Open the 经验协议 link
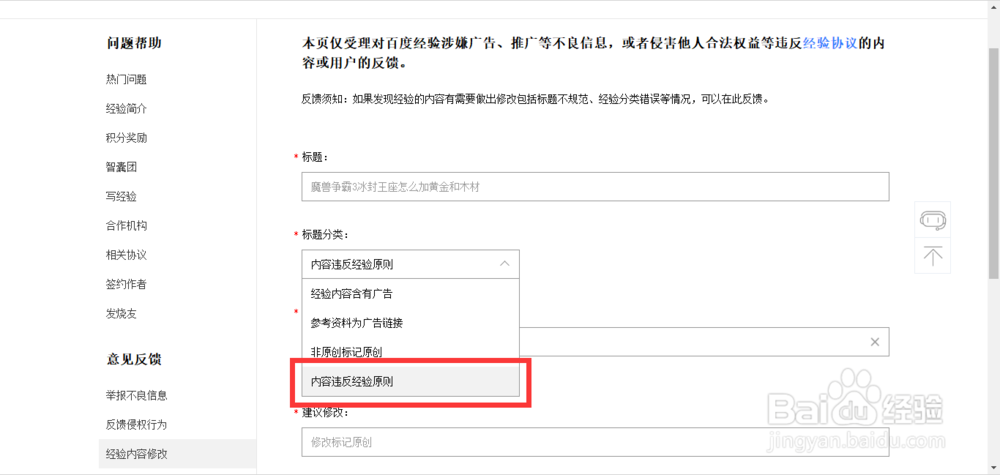Viewport: 1000px width, 475px height. 830,44
